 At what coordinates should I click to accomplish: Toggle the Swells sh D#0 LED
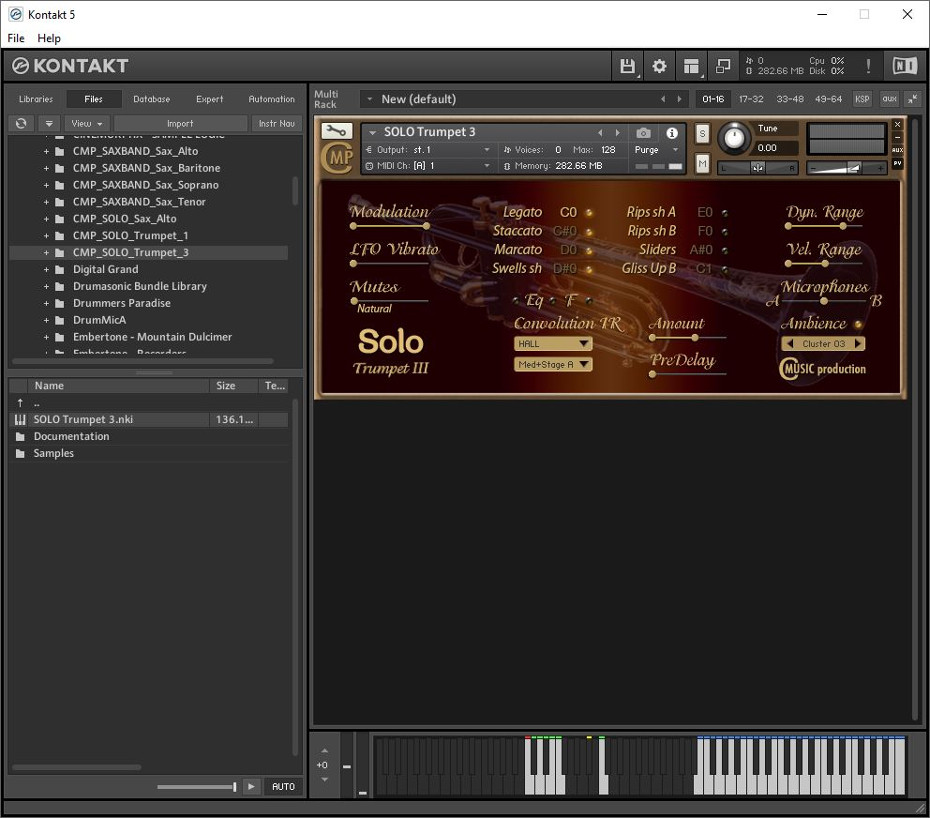(x=589, y=269)
